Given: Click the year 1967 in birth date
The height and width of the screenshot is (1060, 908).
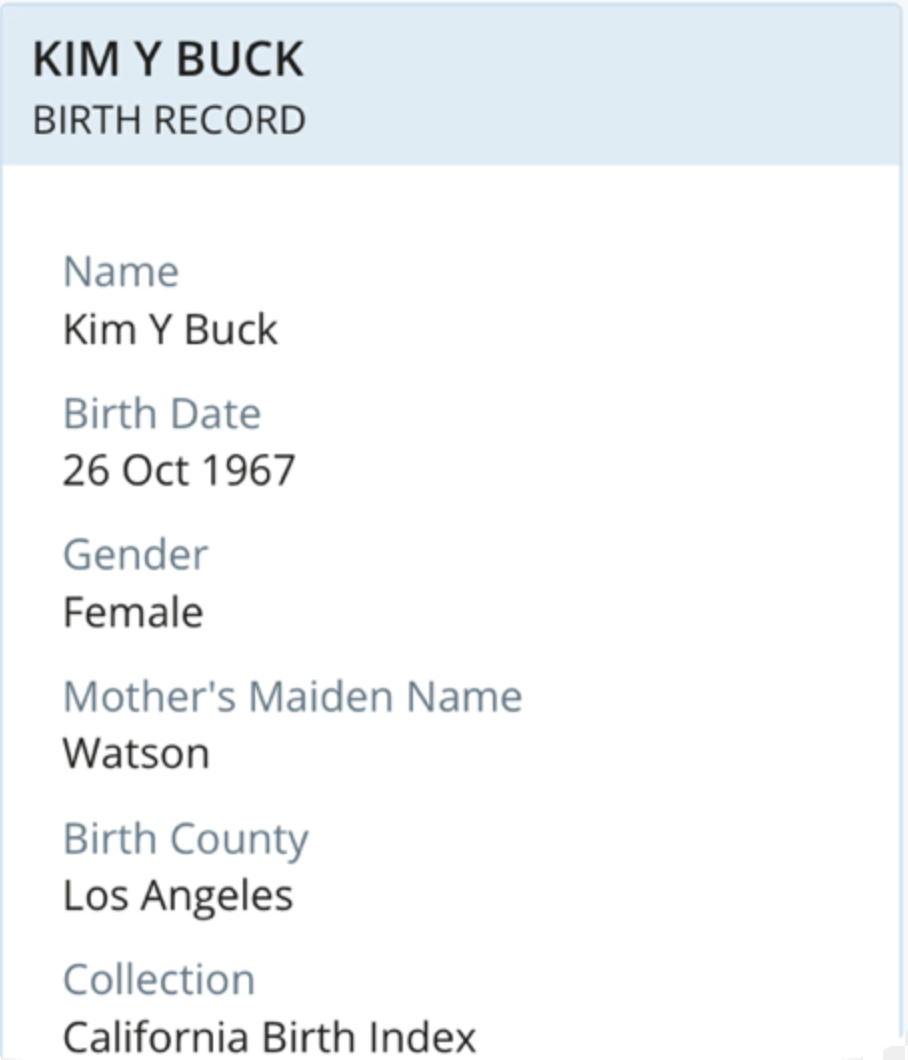Looking at the screenshot, I should click(248, 471).
